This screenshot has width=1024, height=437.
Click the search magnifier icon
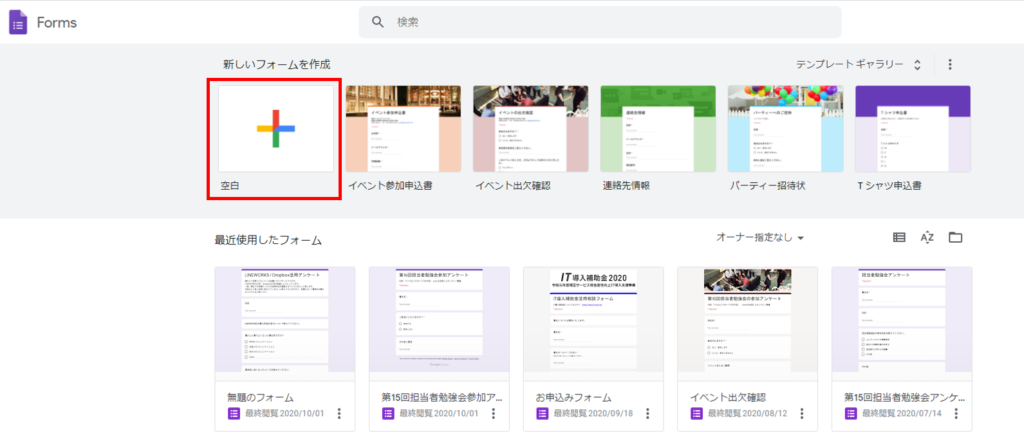point(377,22)
